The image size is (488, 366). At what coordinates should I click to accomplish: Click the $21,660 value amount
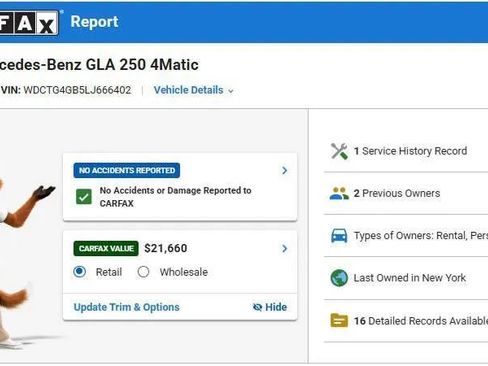[166, 248]
